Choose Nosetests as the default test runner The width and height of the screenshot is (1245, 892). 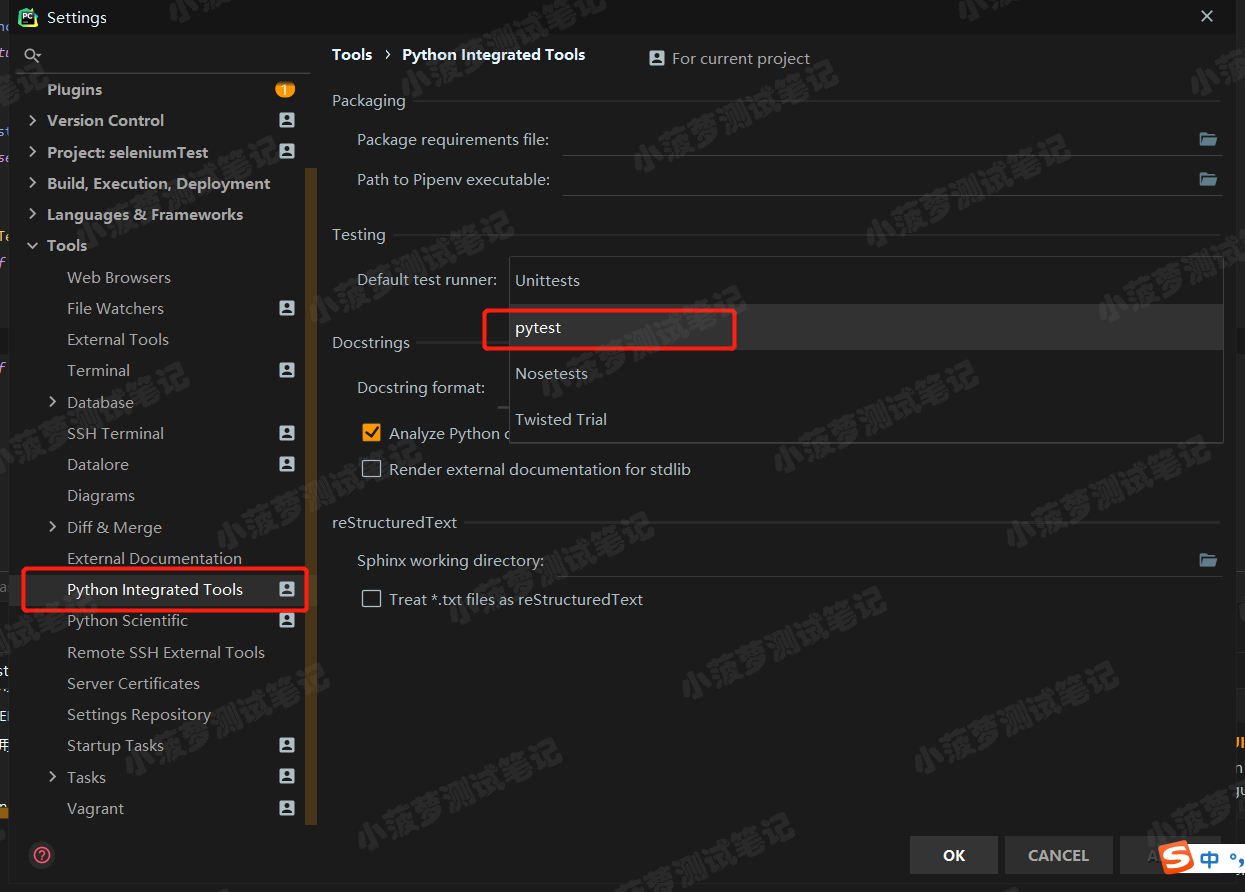click(551, 374)
